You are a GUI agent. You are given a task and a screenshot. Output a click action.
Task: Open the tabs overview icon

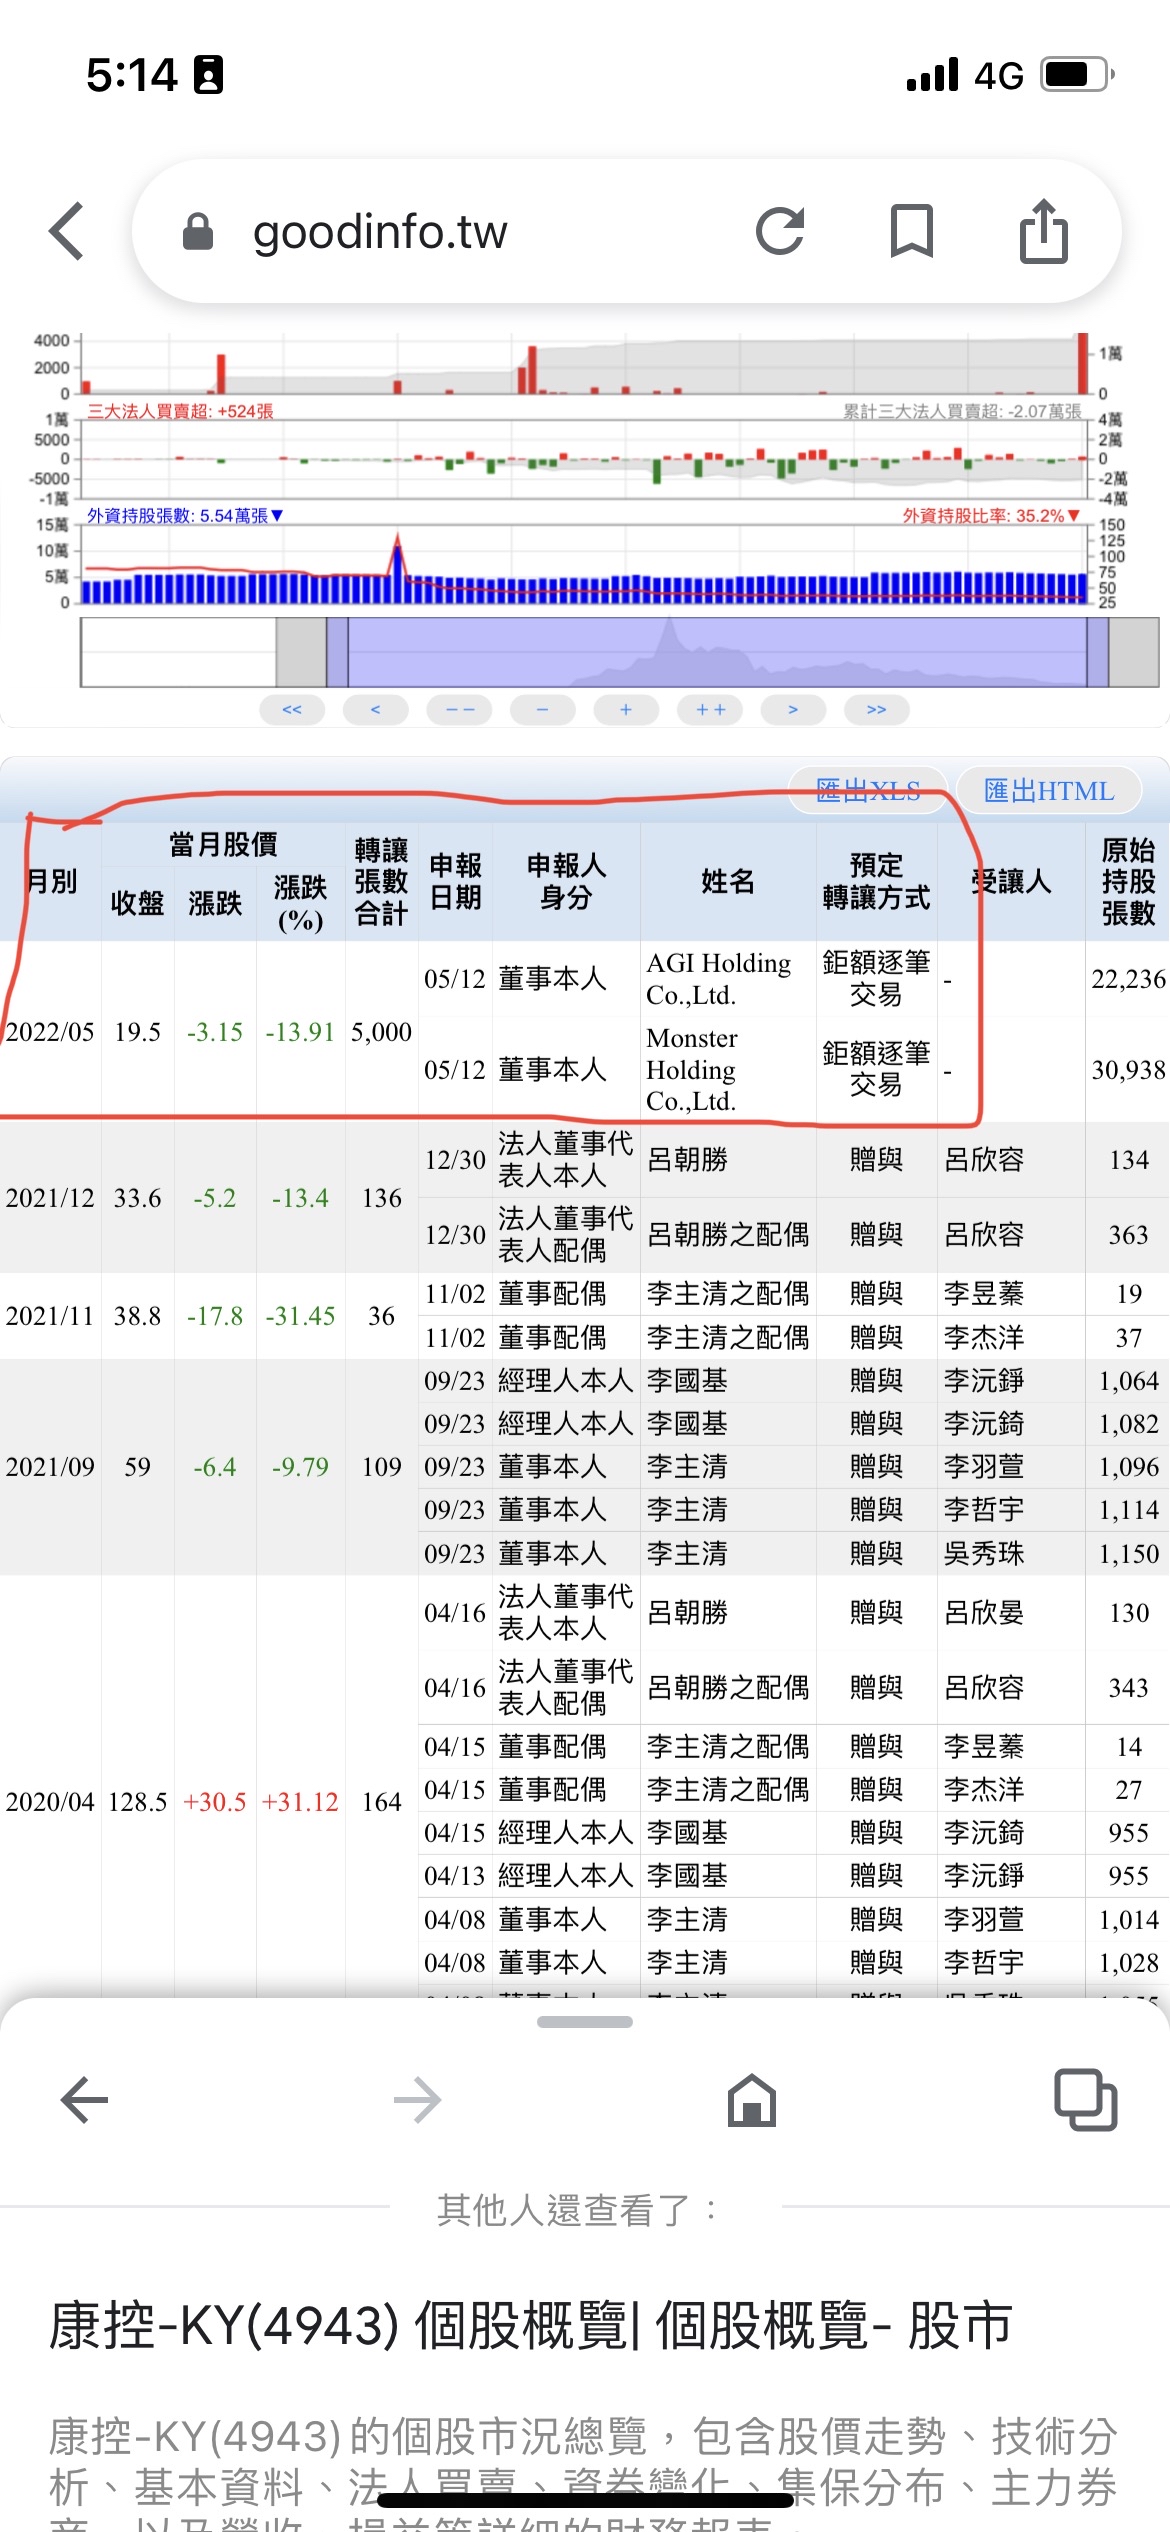(x=1085, y=2099)
